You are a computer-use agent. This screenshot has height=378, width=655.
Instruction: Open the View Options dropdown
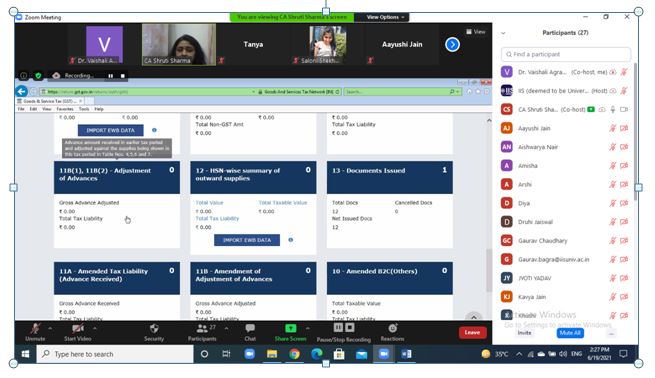tap(385, 17)
